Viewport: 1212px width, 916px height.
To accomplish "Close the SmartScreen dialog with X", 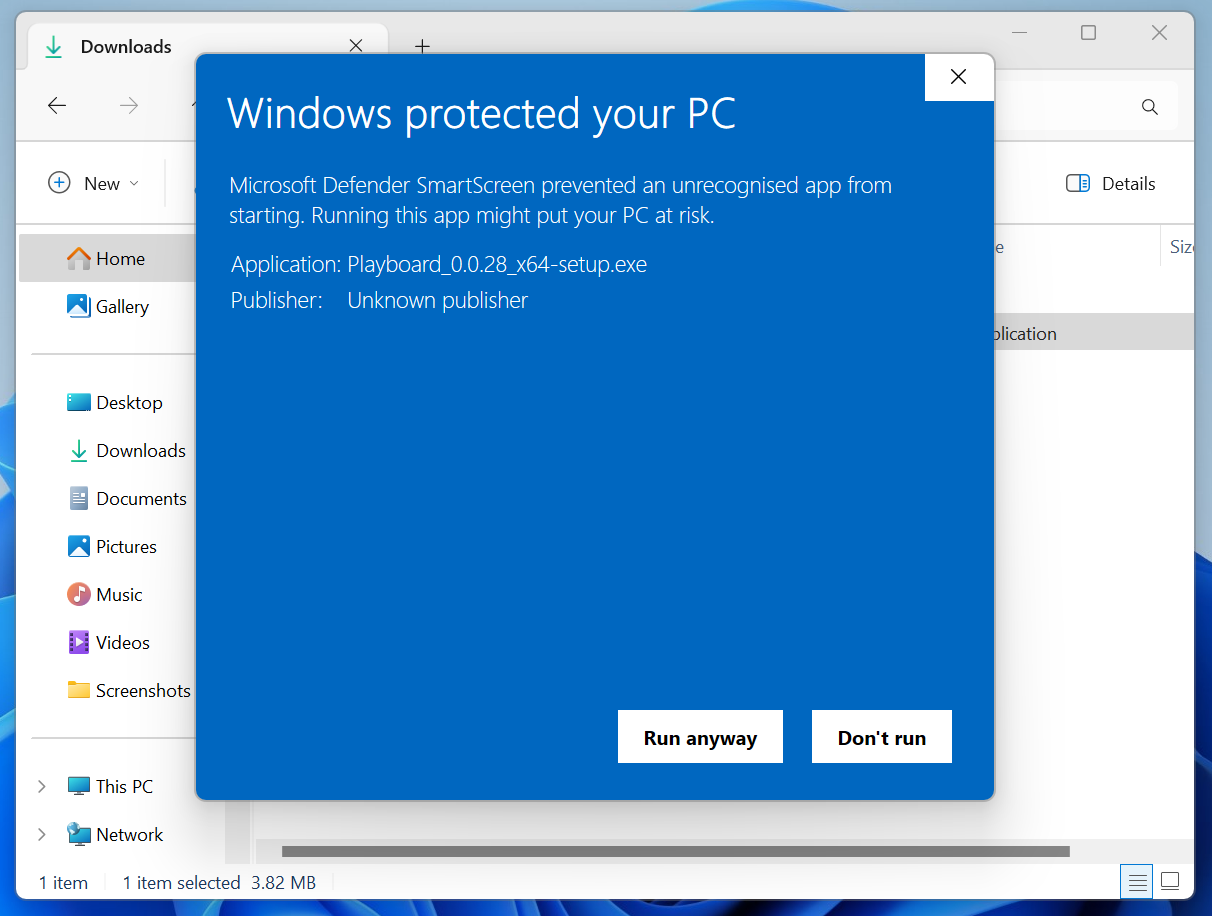I will tap(958, 77).
